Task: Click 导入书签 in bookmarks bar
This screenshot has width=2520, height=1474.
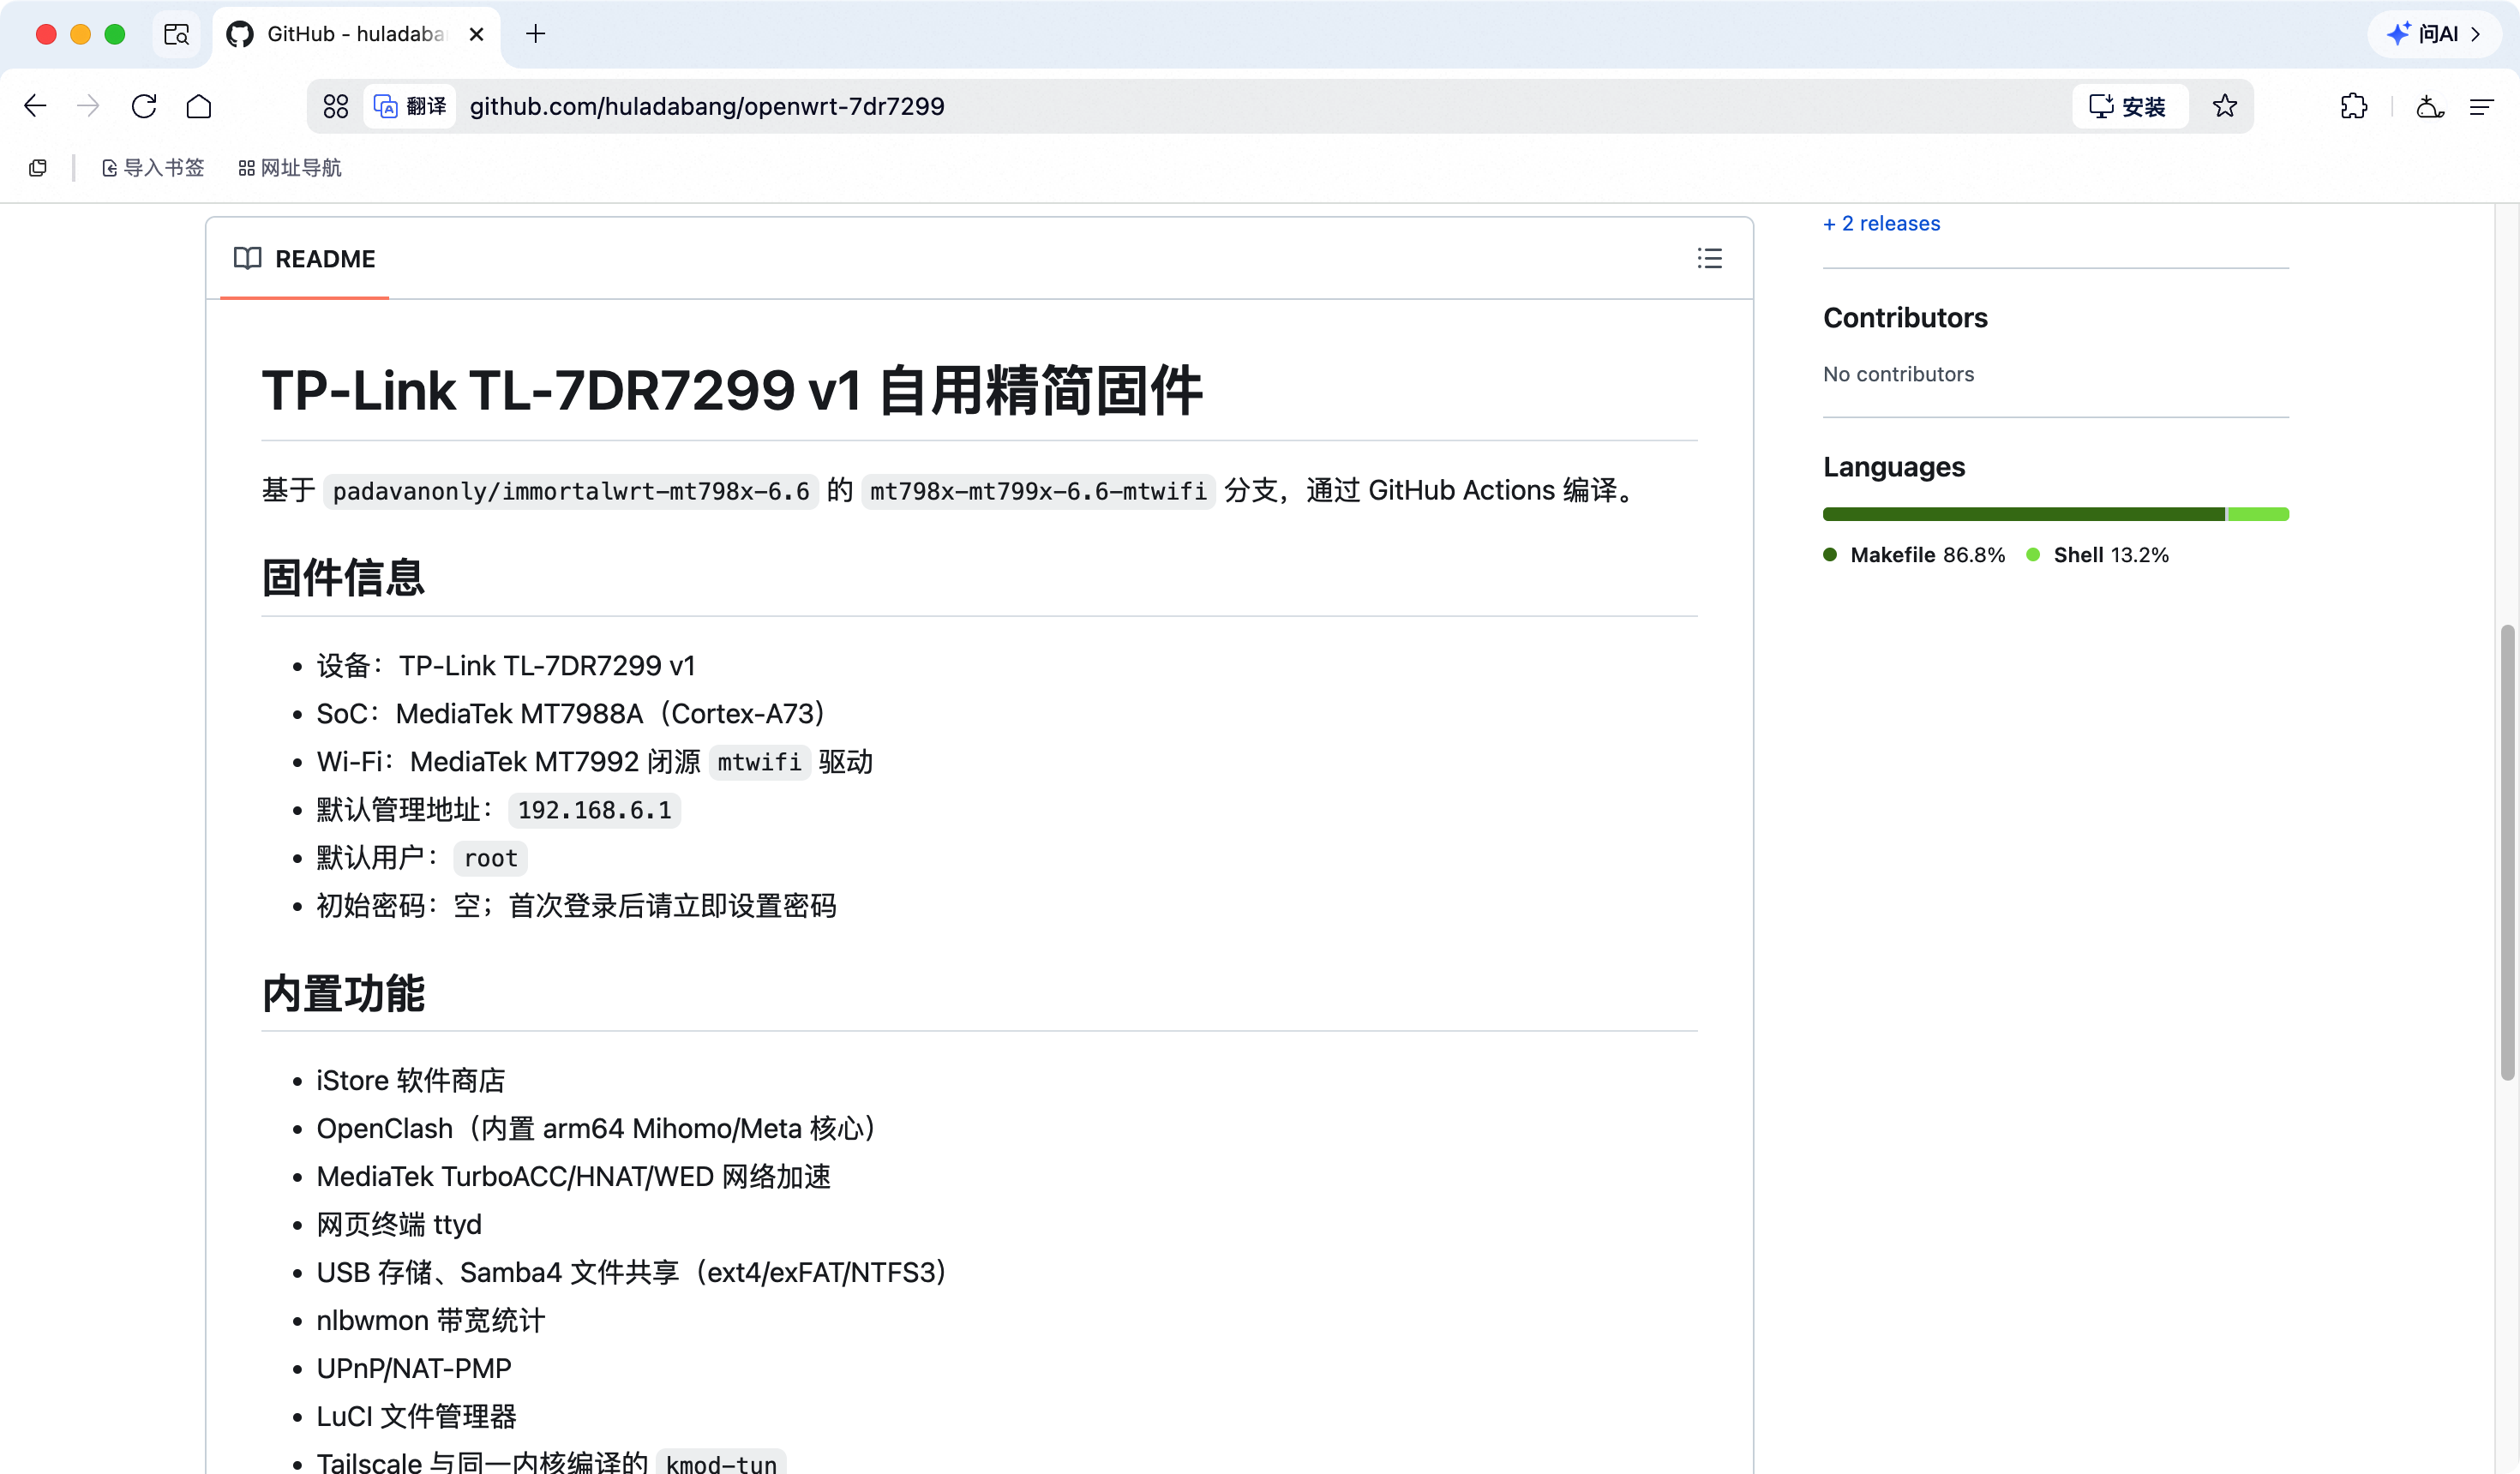Action: coord(153,168)
